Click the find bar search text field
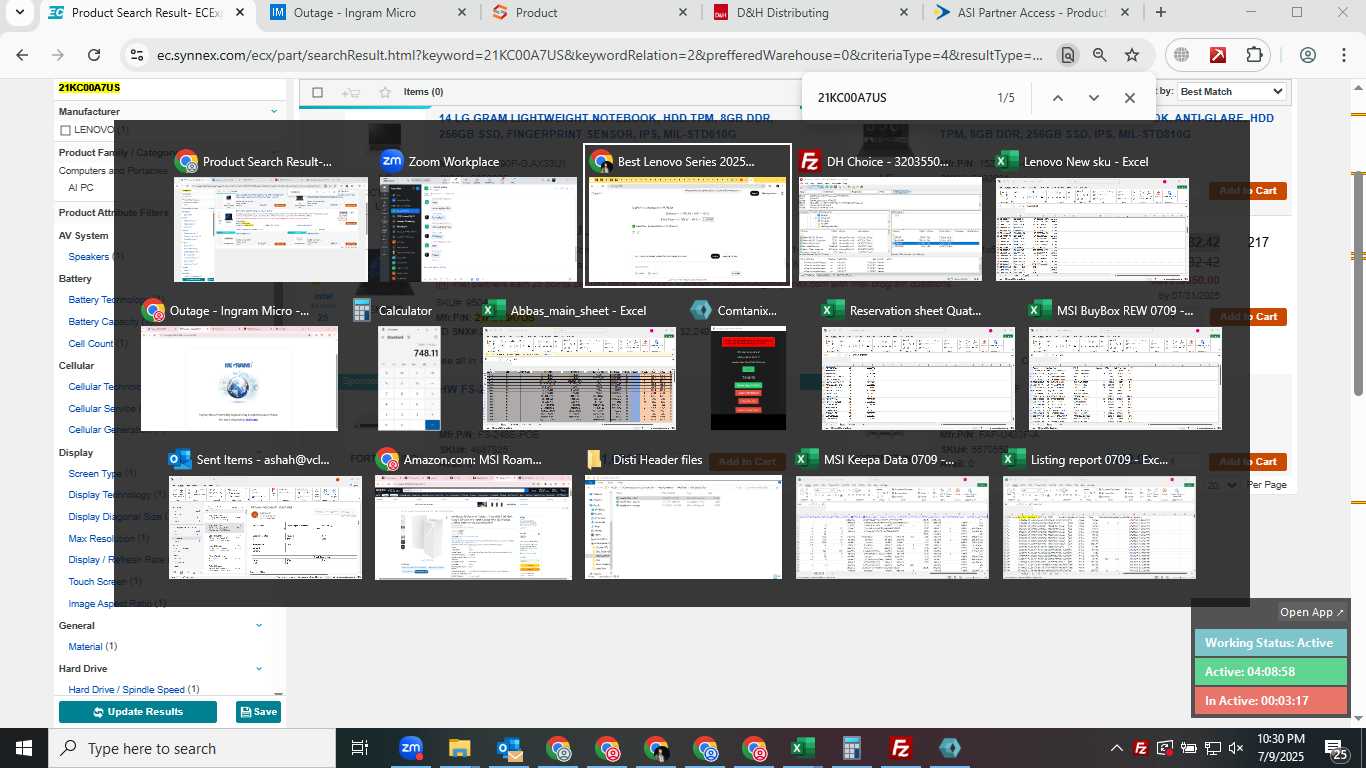The width and height of the screenshot is (1366, 768). click(x=900, y=98)
